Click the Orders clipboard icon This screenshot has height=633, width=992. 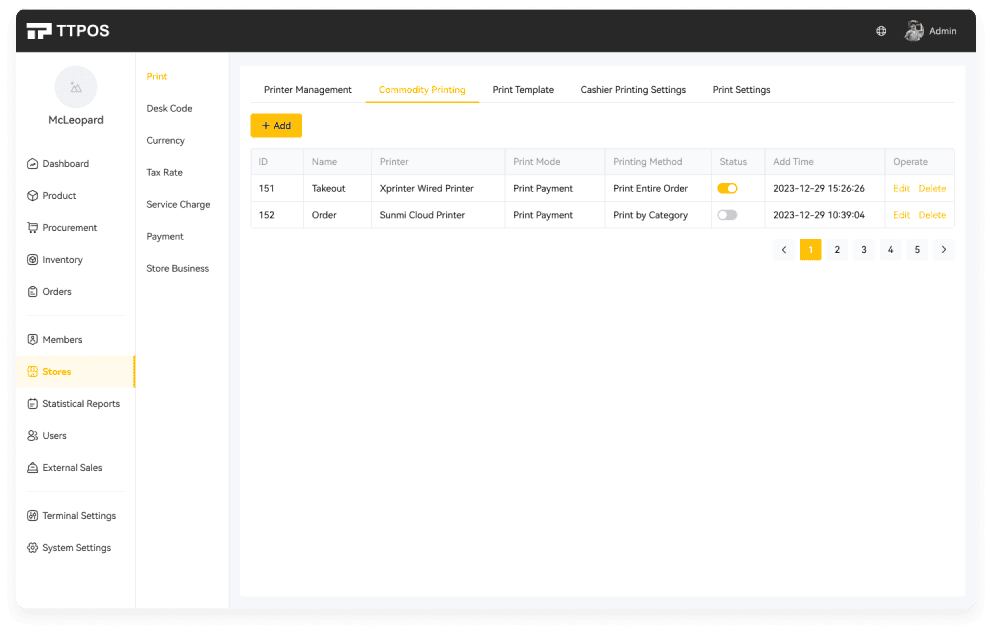[32, 292]
